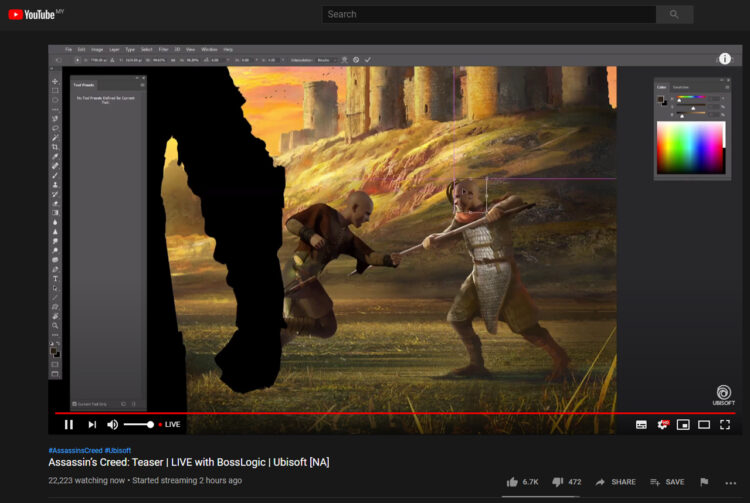The width and height of the screenshot is (750, 503).
Task: Select the Clone Stamp tool
Action: click(55, 185)
